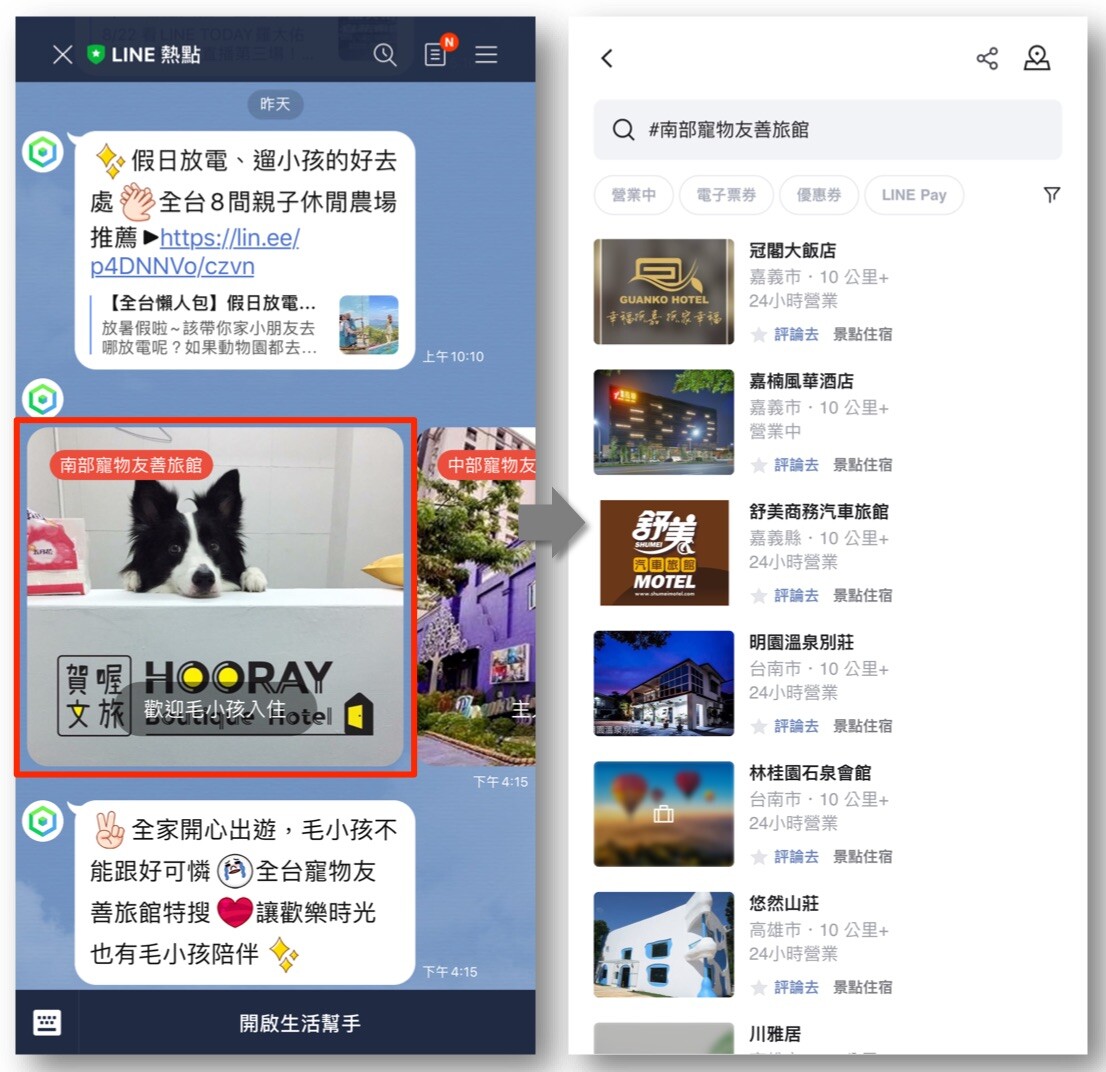This screenshot has width=1106, height=1072.
Task: Tap 評論去 under 林桂園石泉會館
Action: coord(796,856)
